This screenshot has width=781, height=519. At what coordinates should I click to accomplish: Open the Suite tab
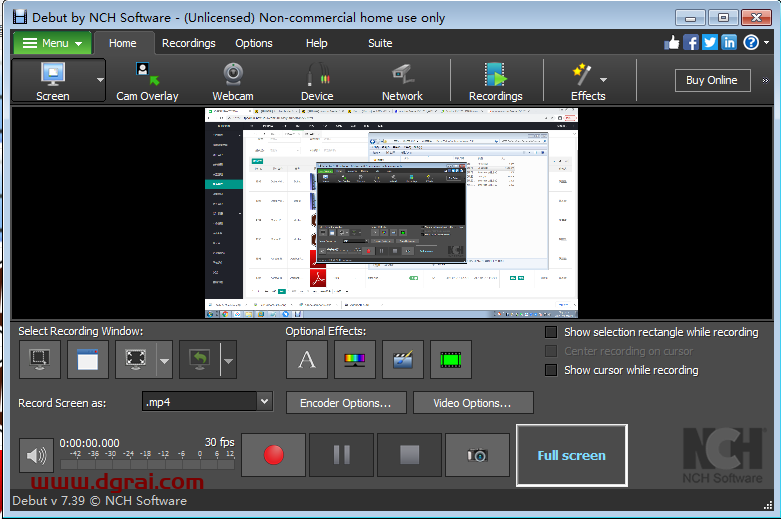click(x=380, y=43)
